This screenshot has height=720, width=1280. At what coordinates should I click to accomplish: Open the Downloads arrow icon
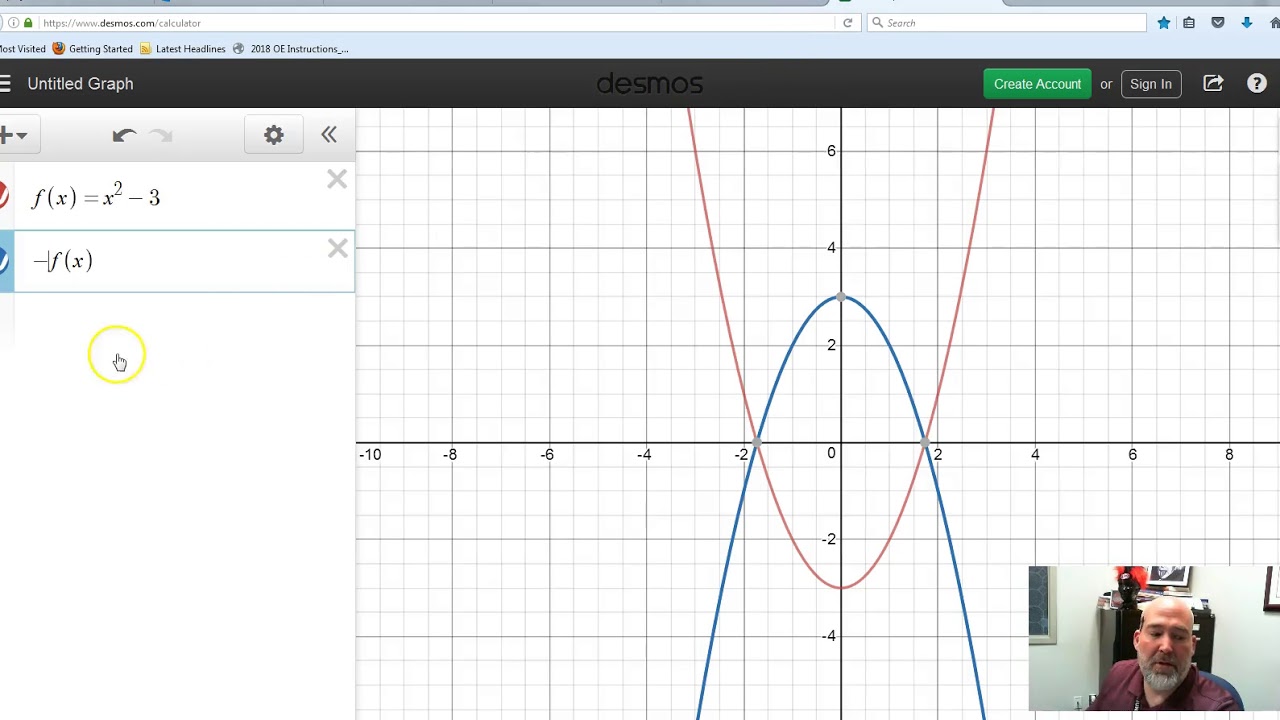point(1247,23)
